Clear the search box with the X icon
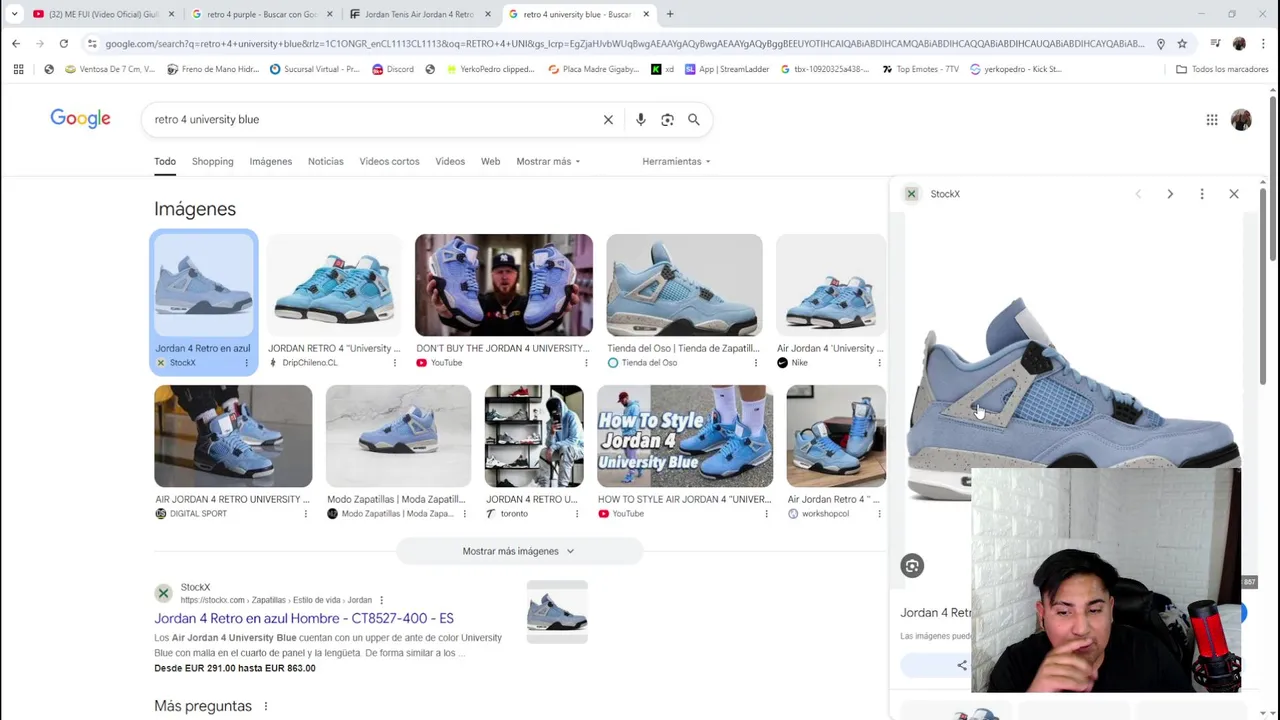Viewport: 1280px width, 720px height. click(x=608, y=119)
